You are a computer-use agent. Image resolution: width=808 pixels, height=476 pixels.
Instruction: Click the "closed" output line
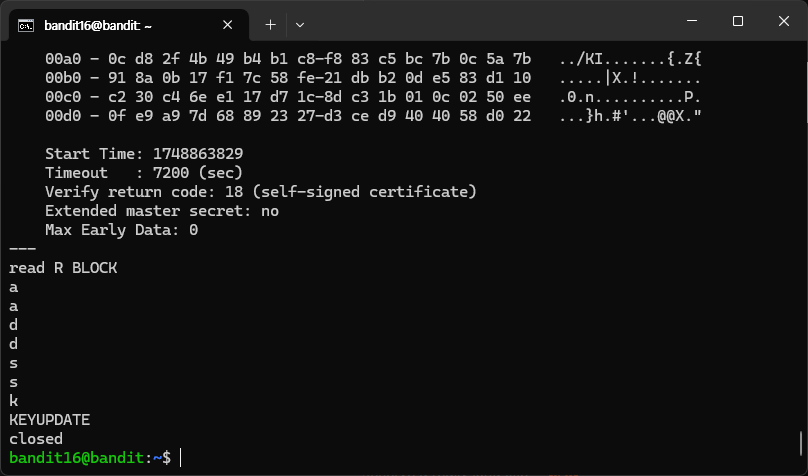[36, 439]
